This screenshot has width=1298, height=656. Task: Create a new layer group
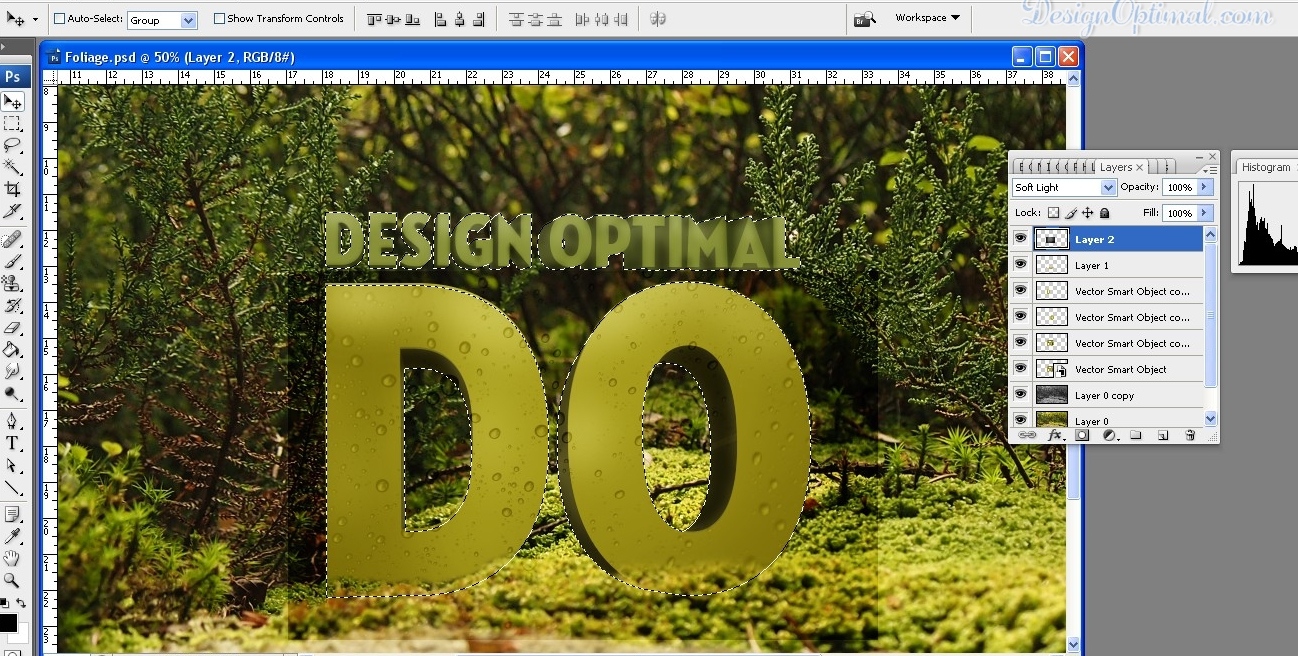click(1136, 435)
